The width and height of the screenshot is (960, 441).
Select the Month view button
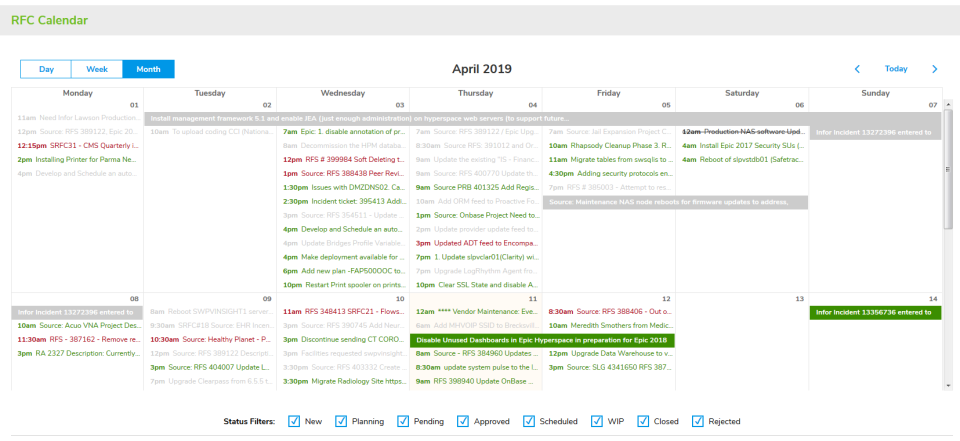[148, 69]
